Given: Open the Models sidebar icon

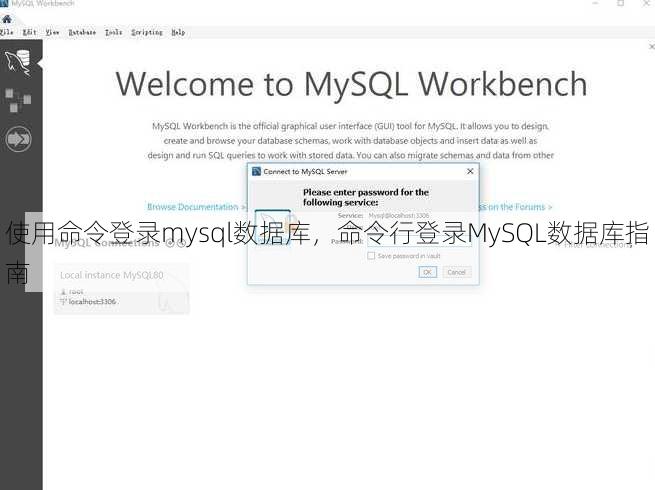Looking at the screenshot, I should [18, 99].
